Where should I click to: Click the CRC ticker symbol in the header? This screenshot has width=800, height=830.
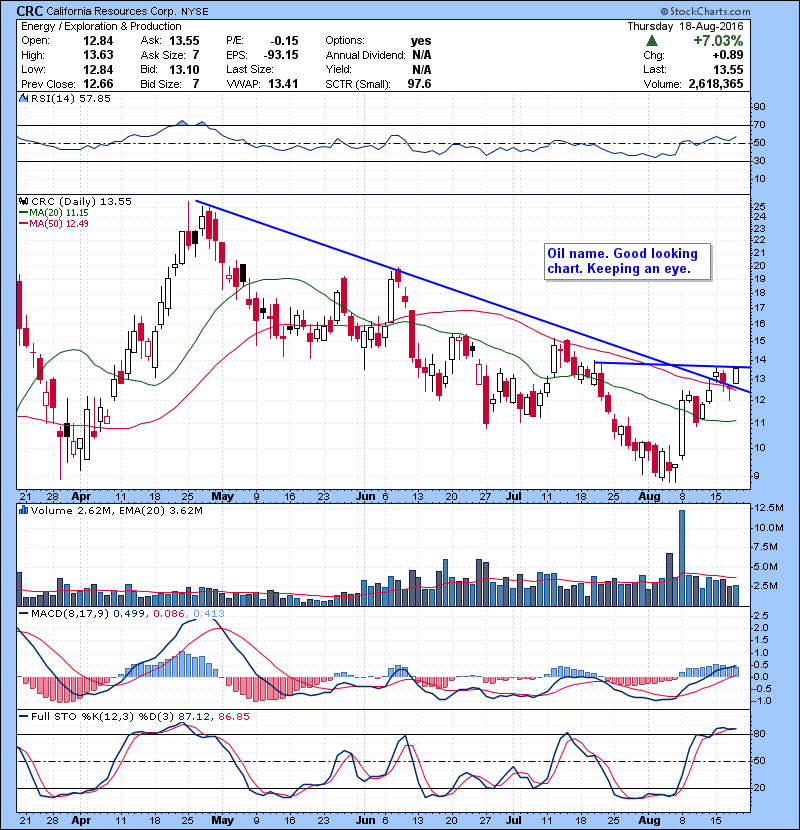(x=30, y=11)
